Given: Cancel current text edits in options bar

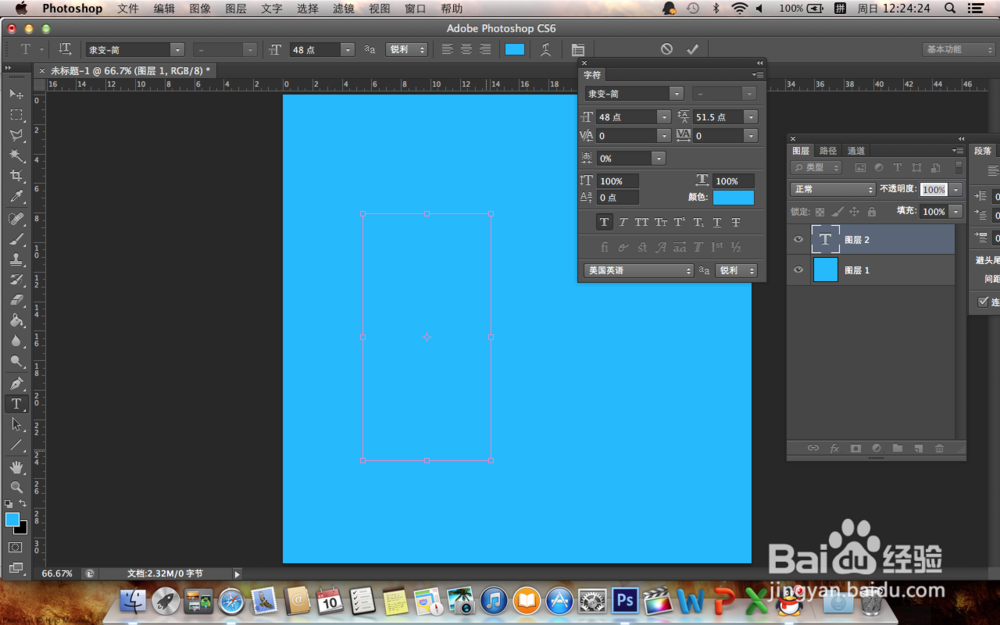Looking at the screenshot, I should 666,49.
